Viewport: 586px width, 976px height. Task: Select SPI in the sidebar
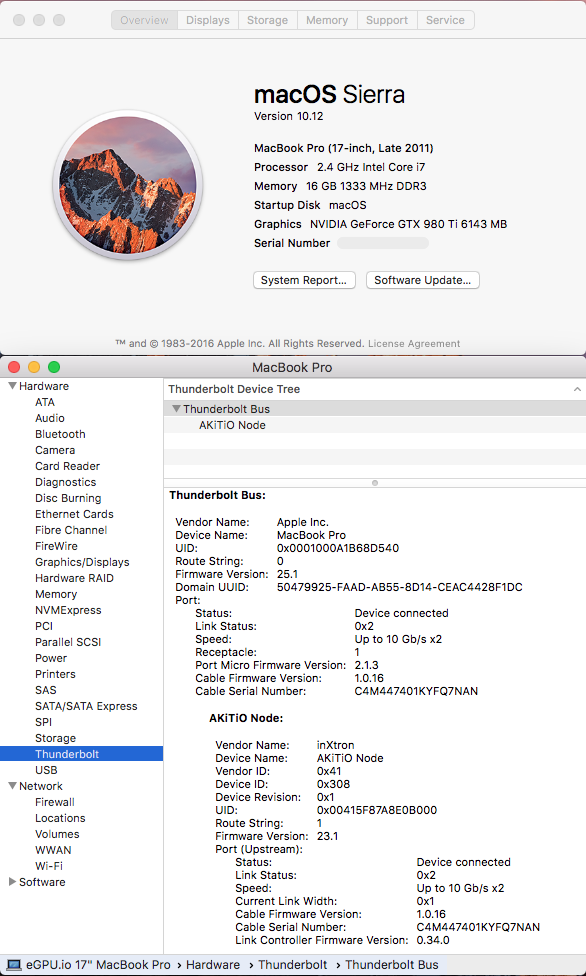pyautogui.click(x=44, y=722)
